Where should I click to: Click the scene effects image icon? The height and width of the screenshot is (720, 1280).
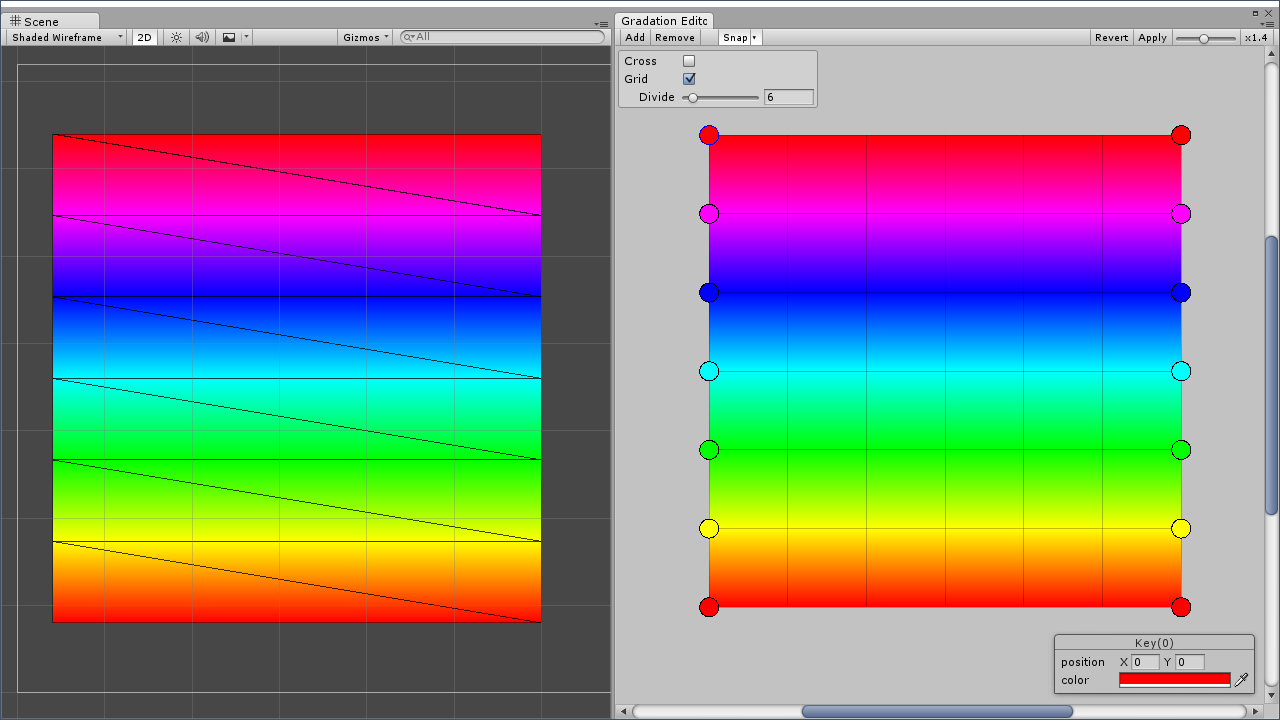(x=229, y=37)
